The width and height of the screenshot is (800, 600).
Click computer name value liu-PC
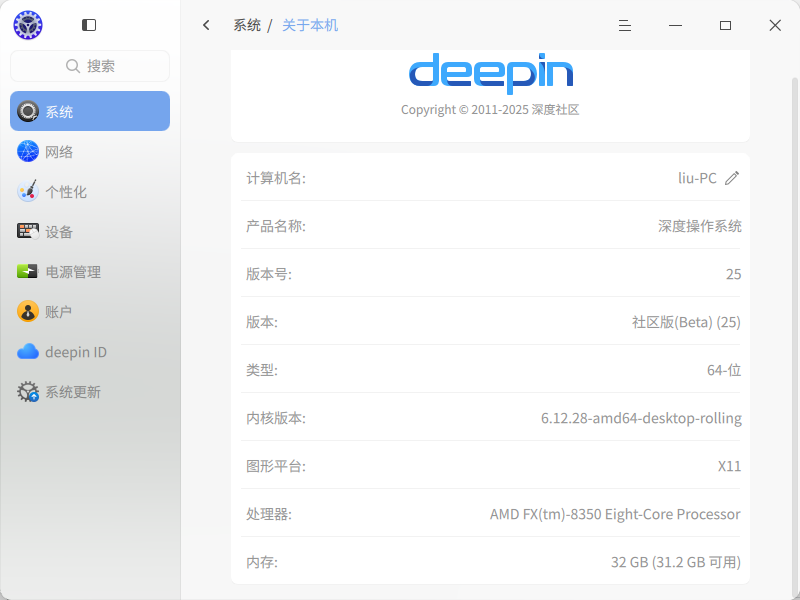tap(697, 178)
